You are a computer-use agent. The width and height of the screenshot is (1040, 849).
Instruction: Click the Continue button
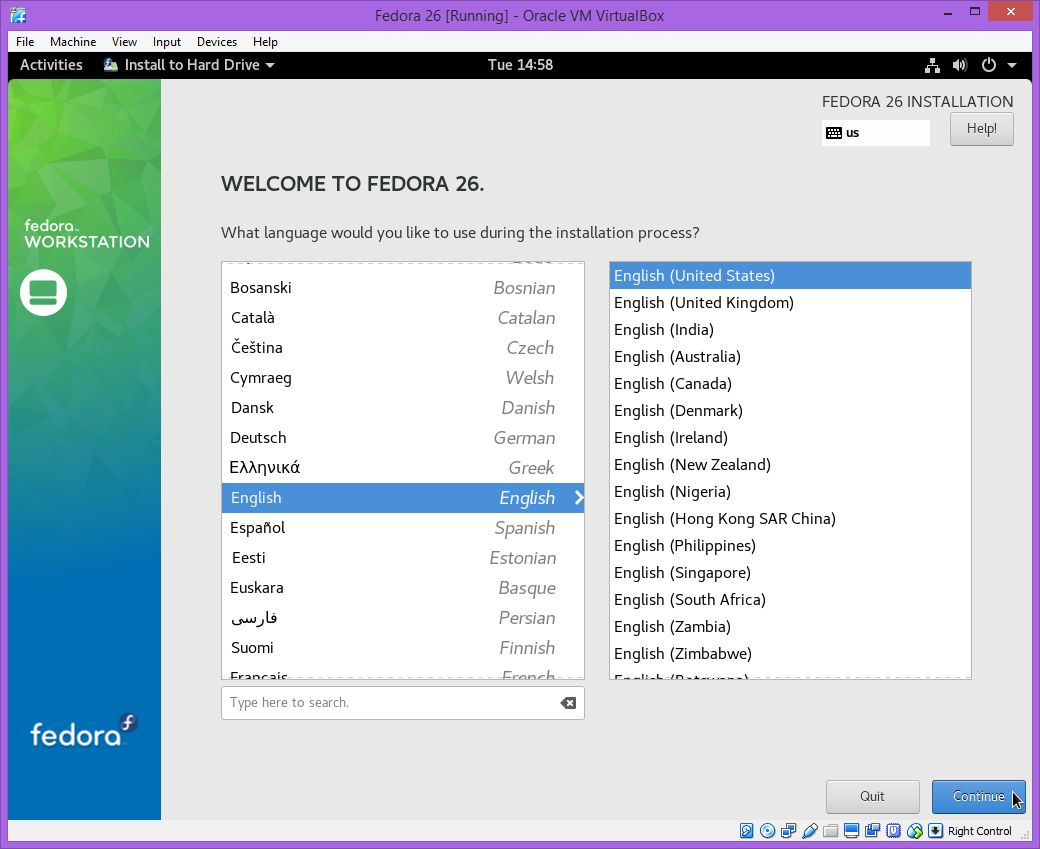point(978,797)
